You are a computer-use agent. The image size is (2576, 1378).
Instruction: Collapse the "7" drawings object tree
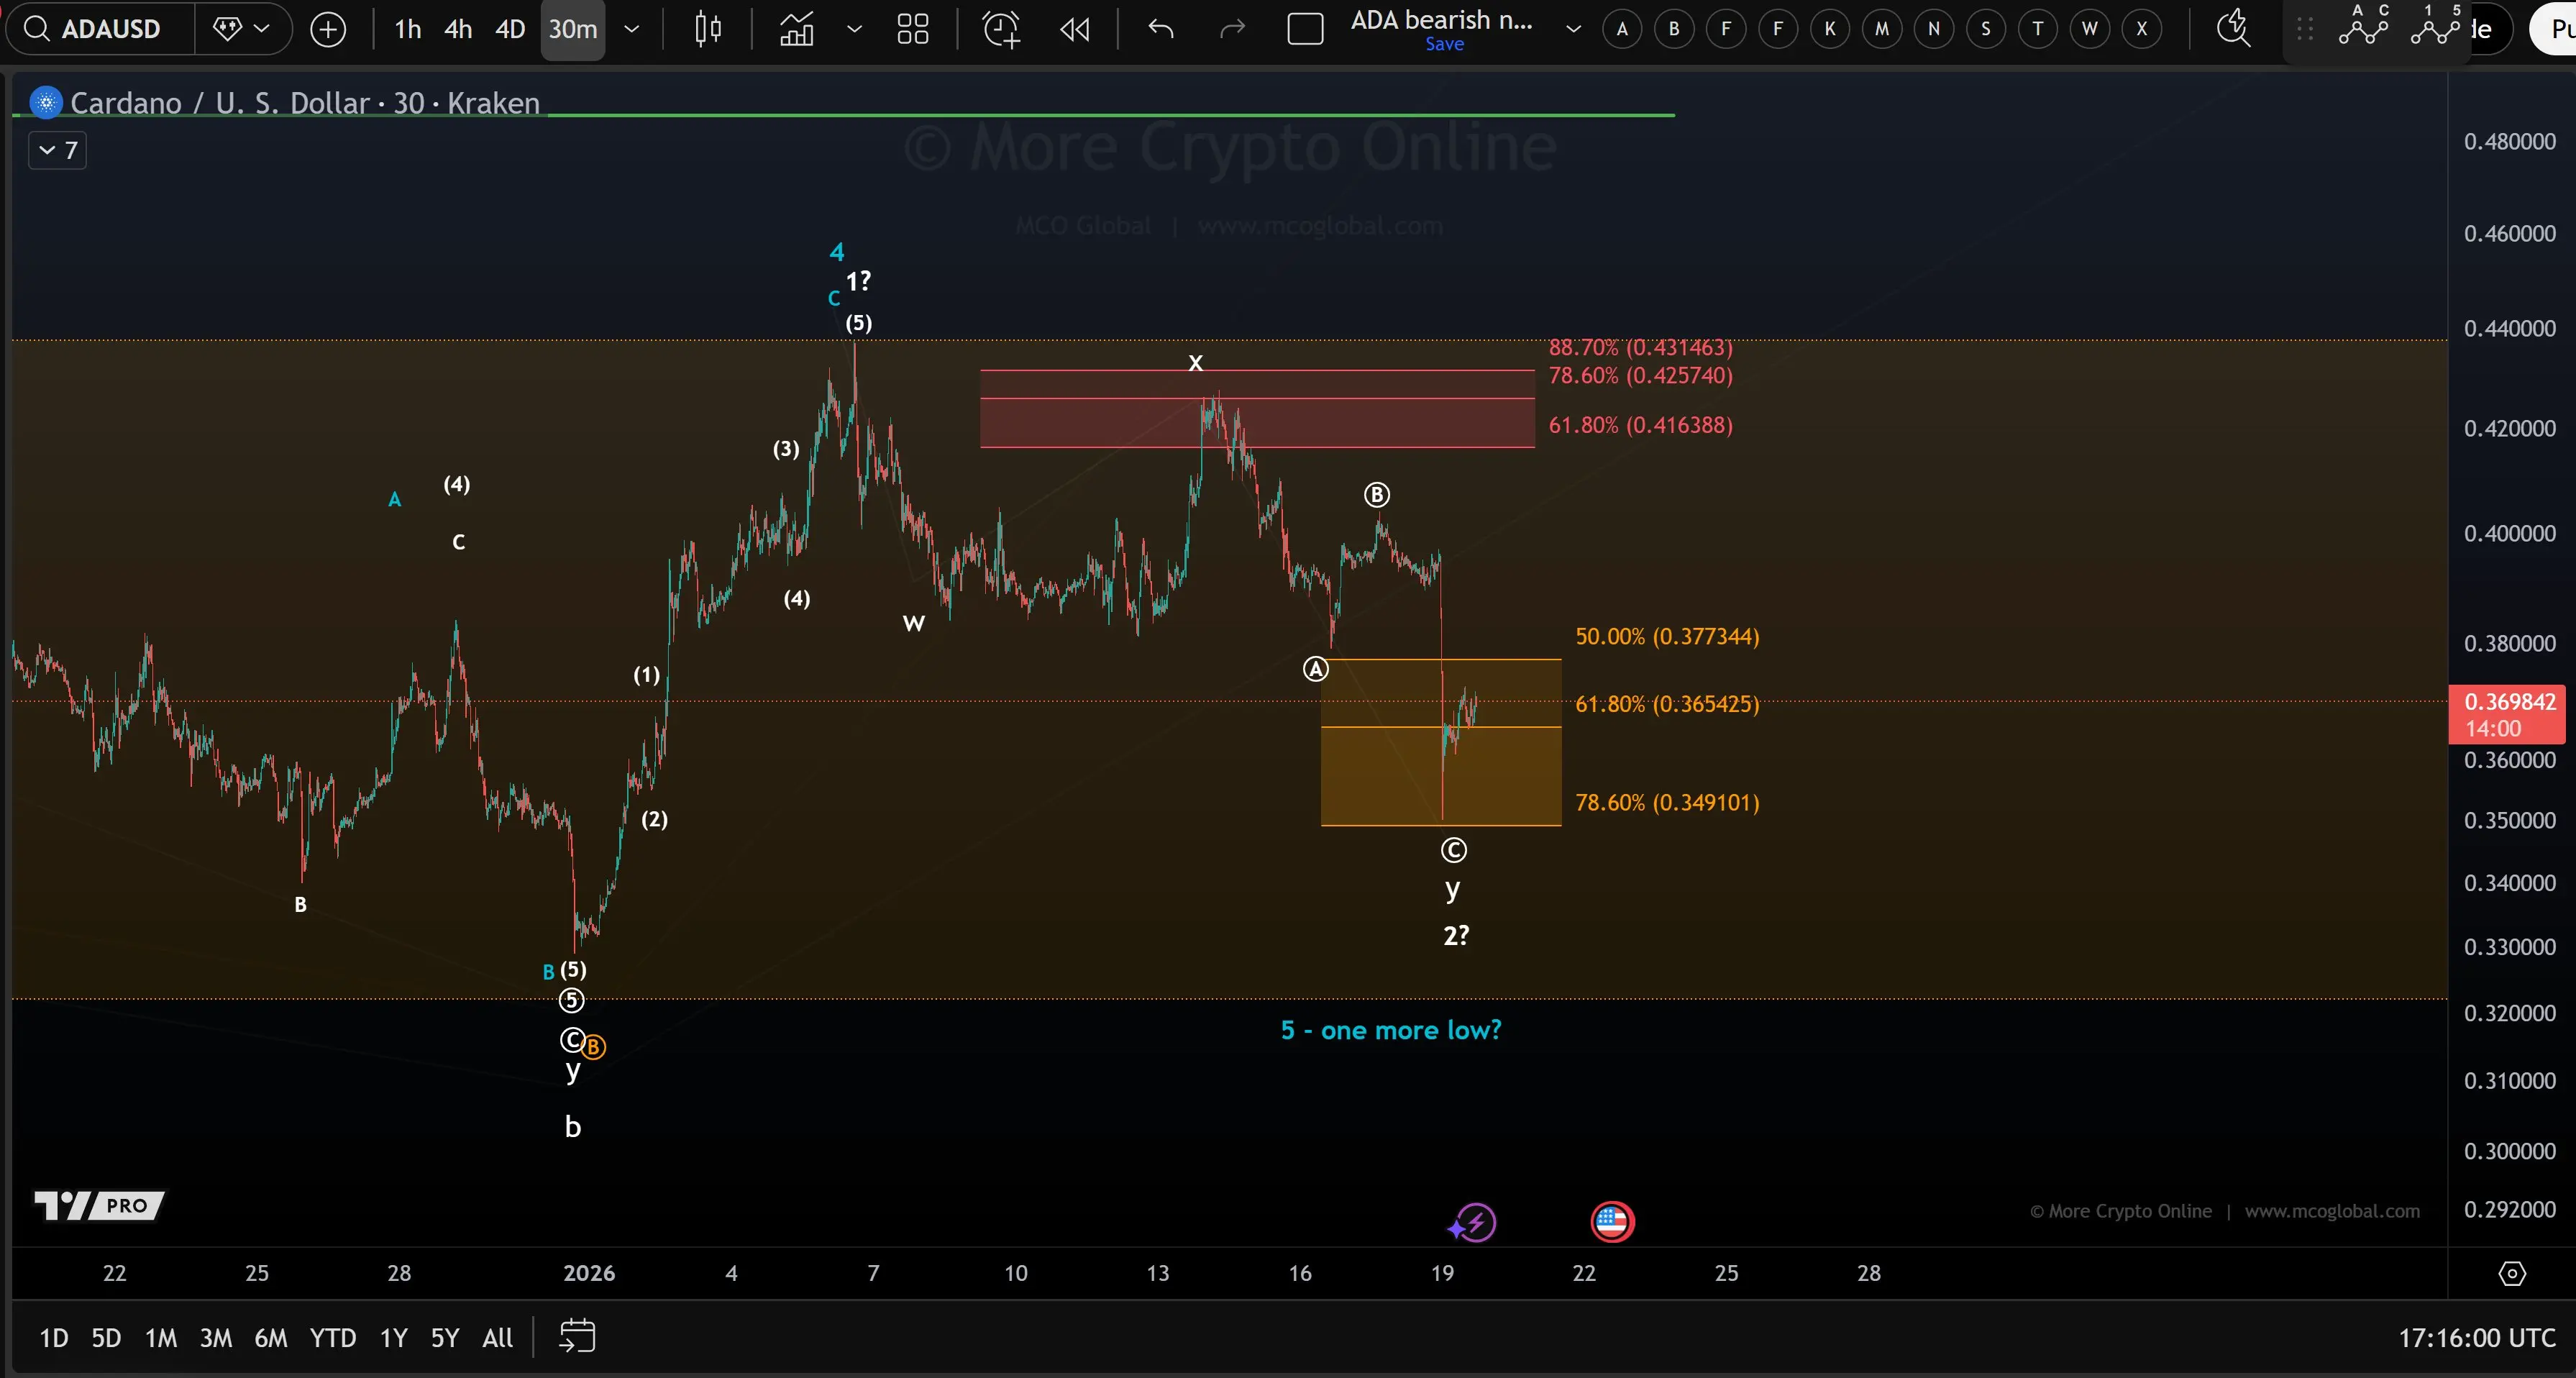[56, 150]
